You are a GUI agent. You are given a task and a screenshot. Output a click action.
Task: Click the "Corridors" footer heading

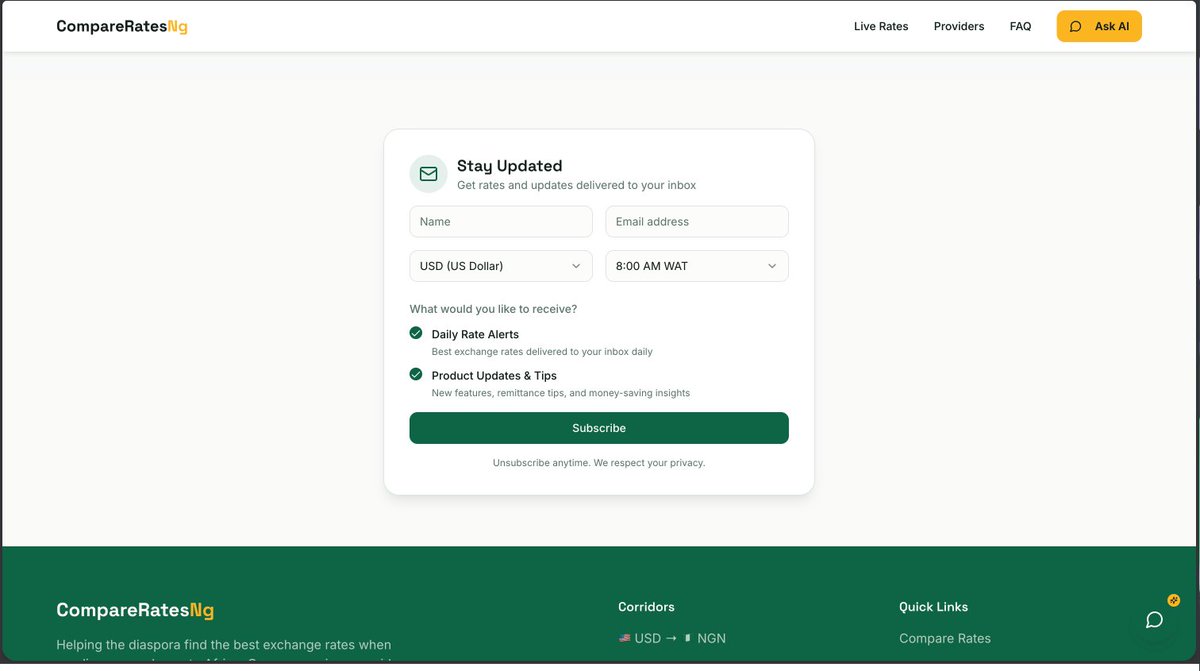pos(646,607)
